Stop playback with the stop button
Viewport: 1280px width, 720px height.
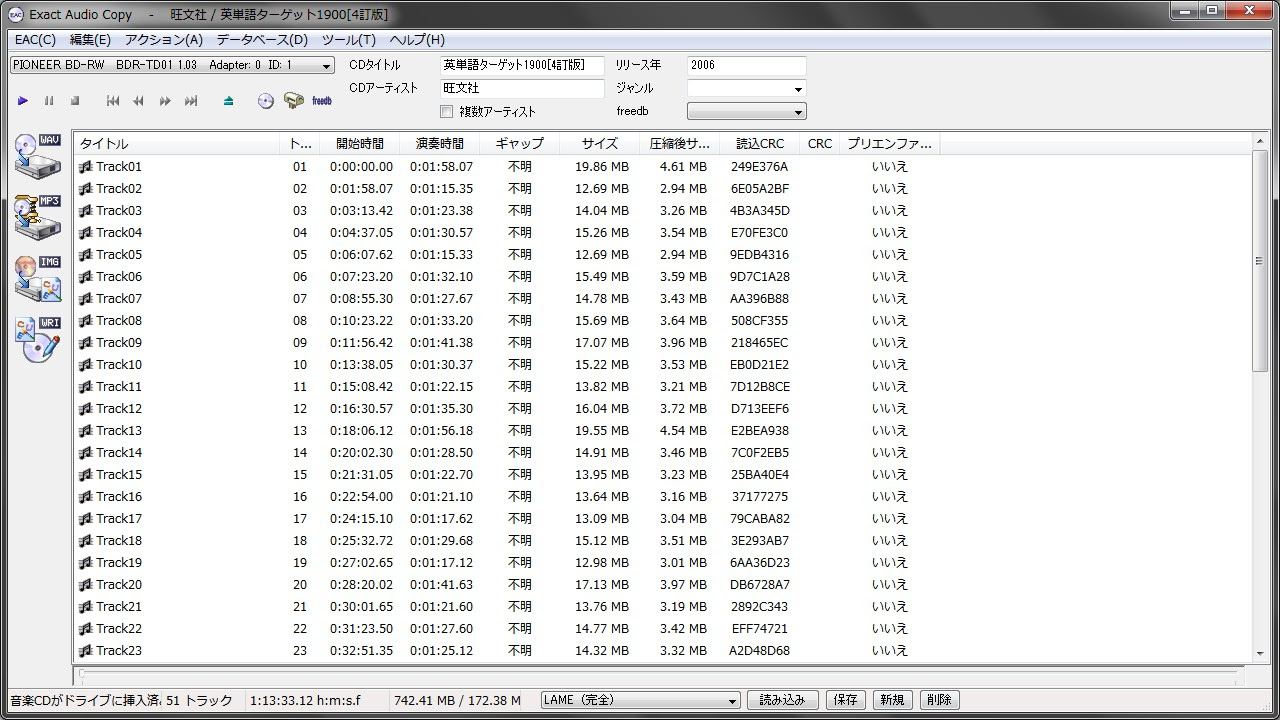(75, 101)
